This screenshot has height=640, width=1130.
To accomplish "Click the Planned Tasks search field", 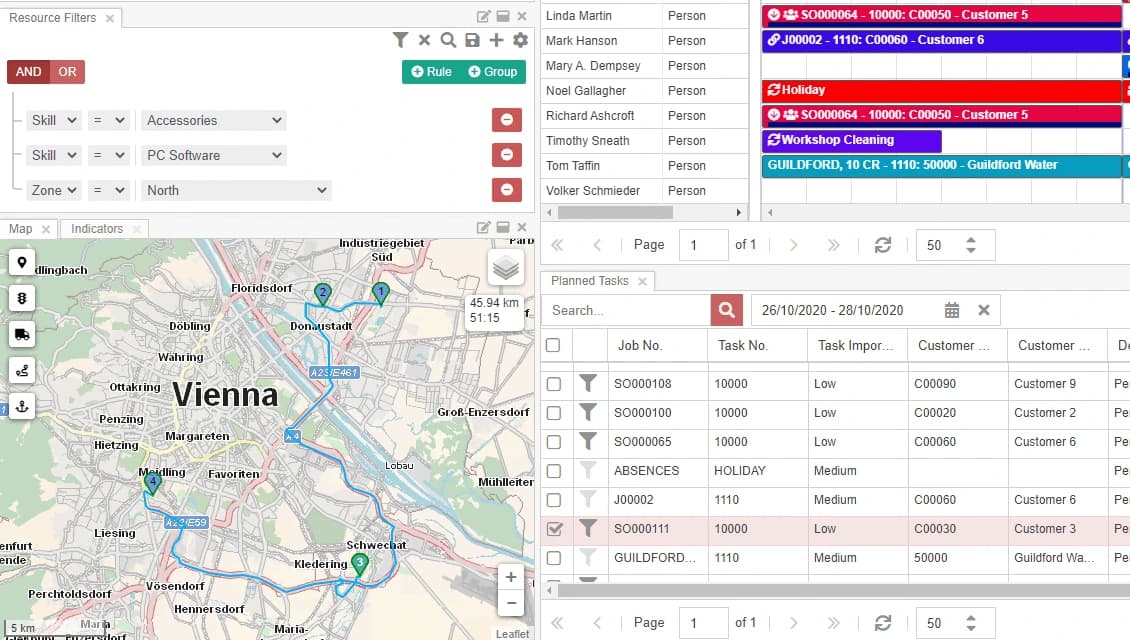I will [626, 310].
